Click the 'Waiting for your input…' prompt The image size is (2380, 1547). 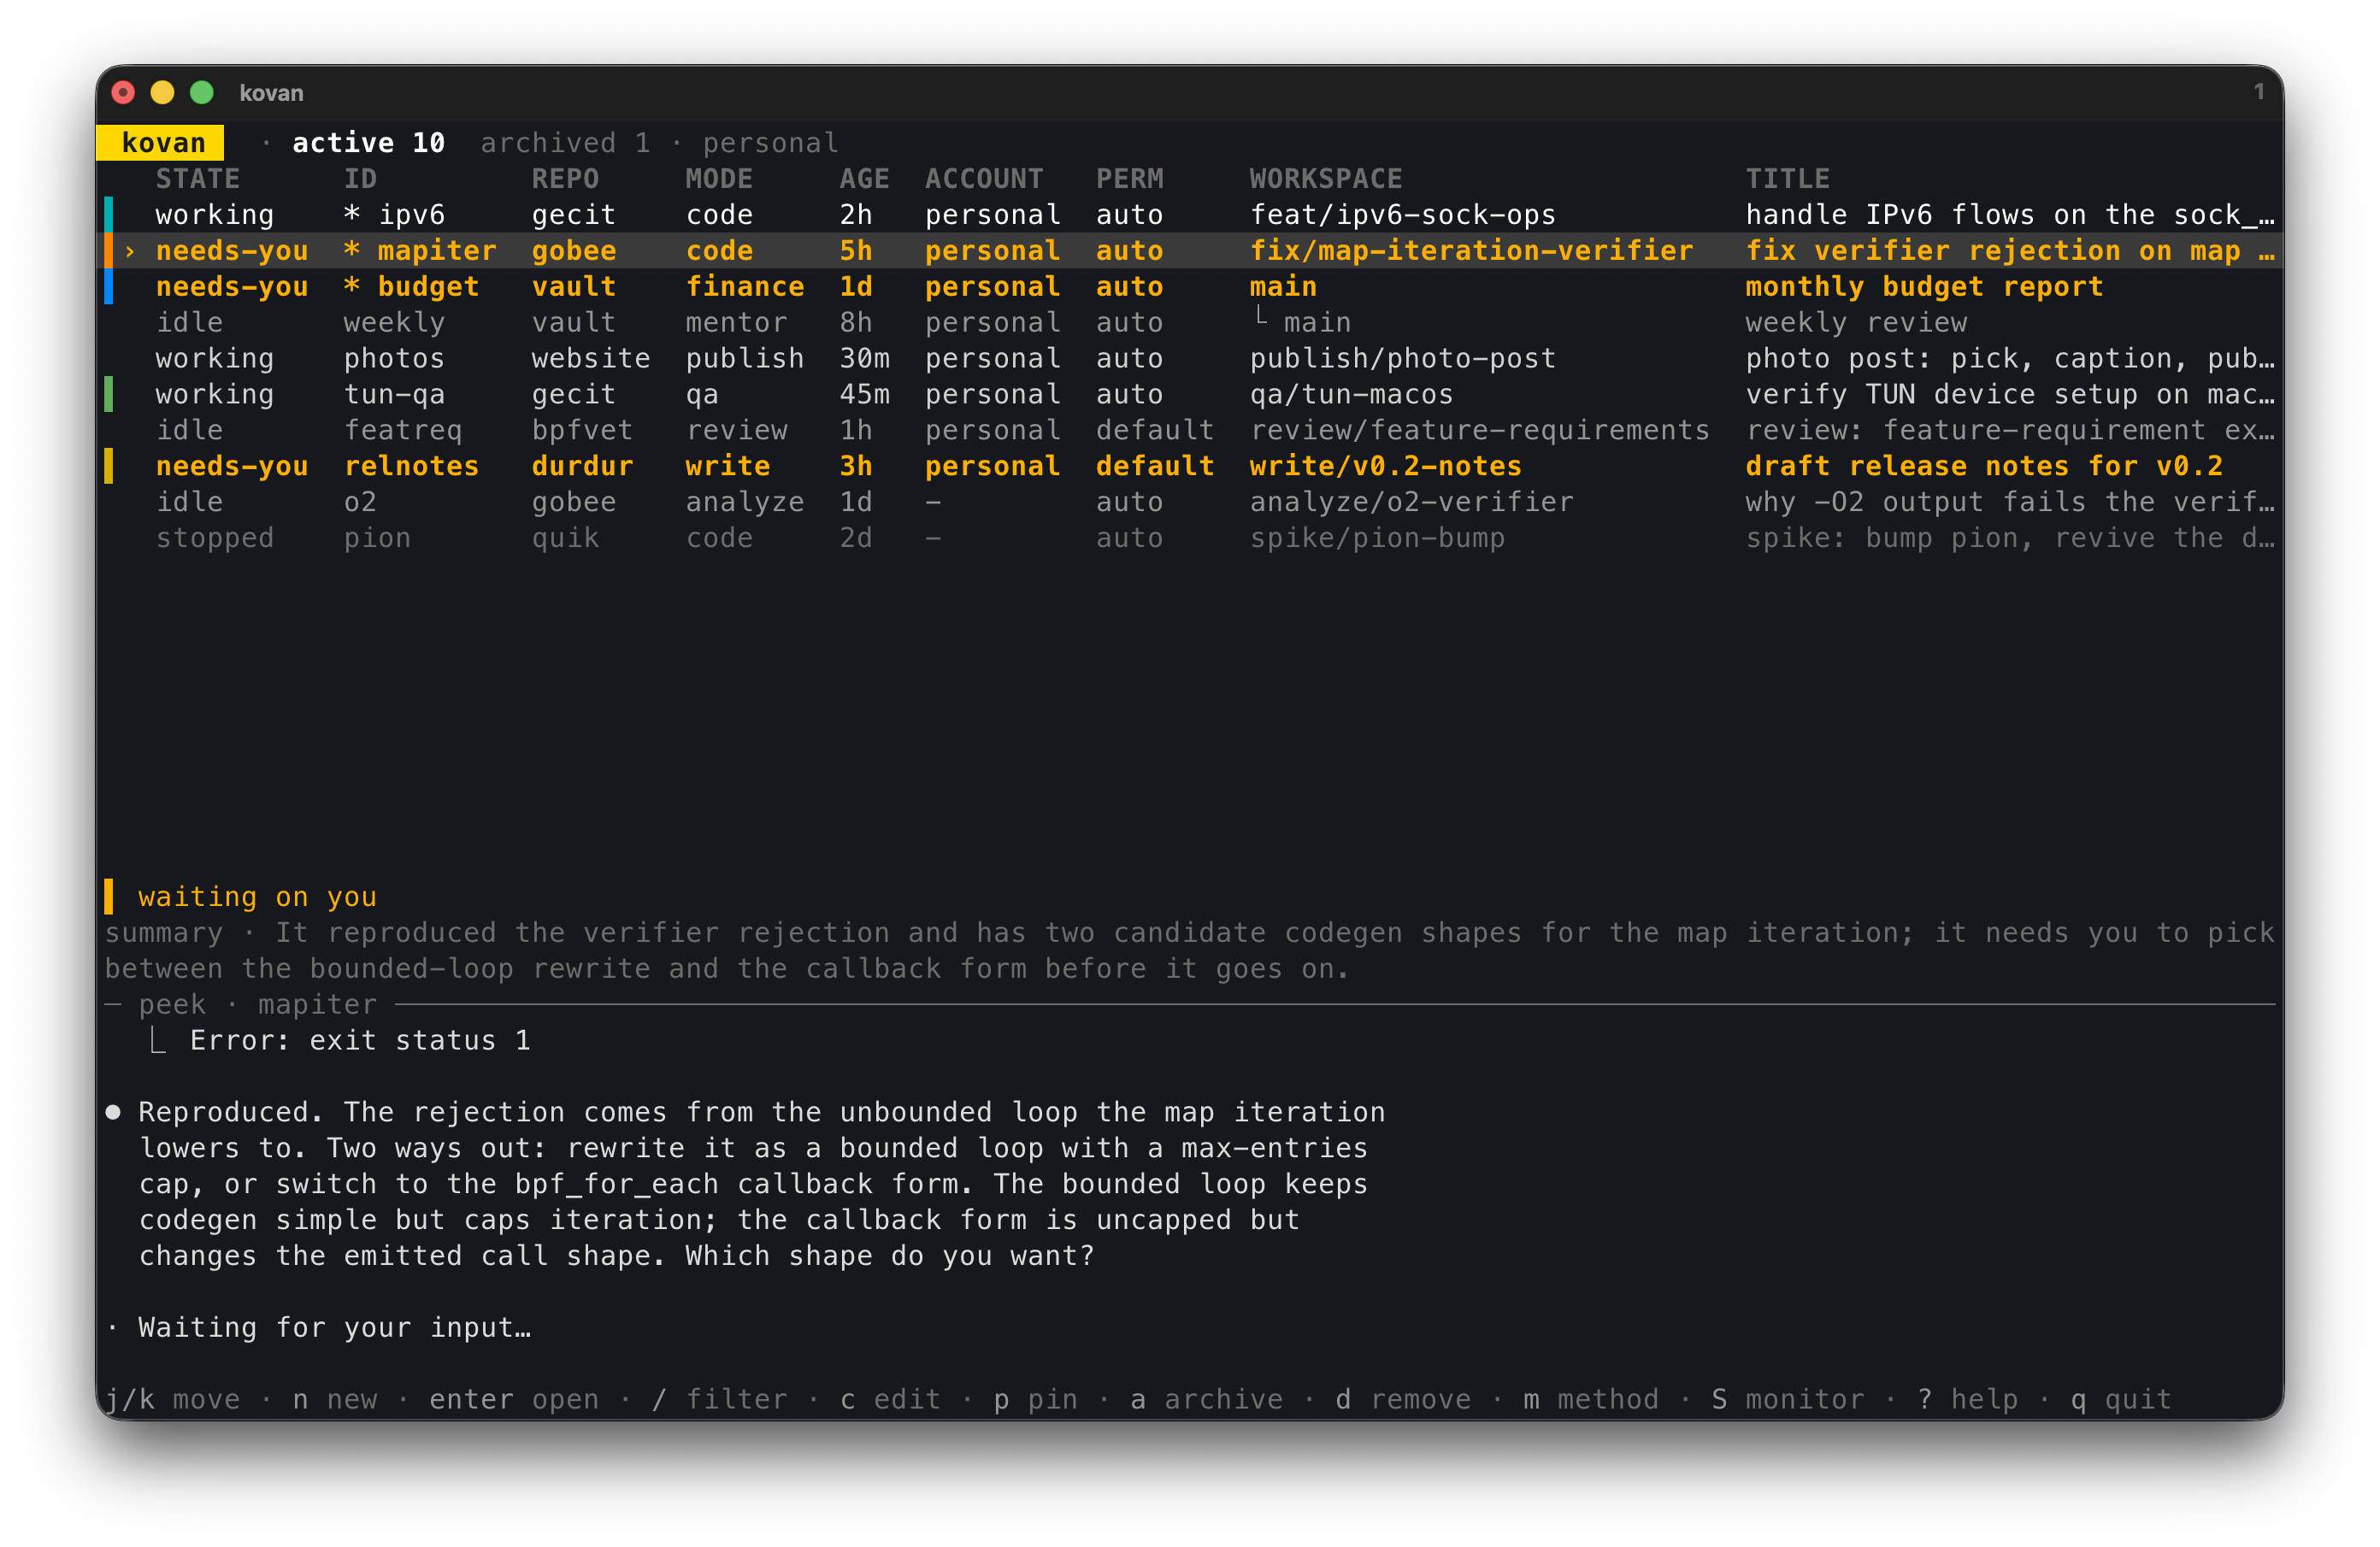click(334, 1328)
